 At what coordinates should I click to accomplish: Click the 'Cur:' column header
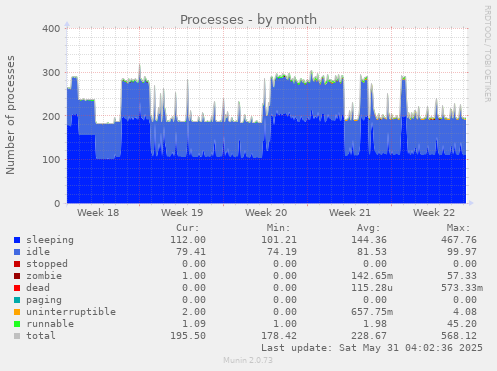pyautogui.click(x=188, y=228)
